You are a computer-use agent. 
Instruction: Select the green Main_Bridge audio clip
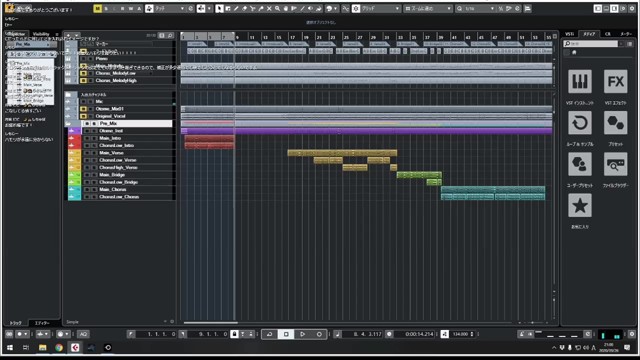coord(419,175)
